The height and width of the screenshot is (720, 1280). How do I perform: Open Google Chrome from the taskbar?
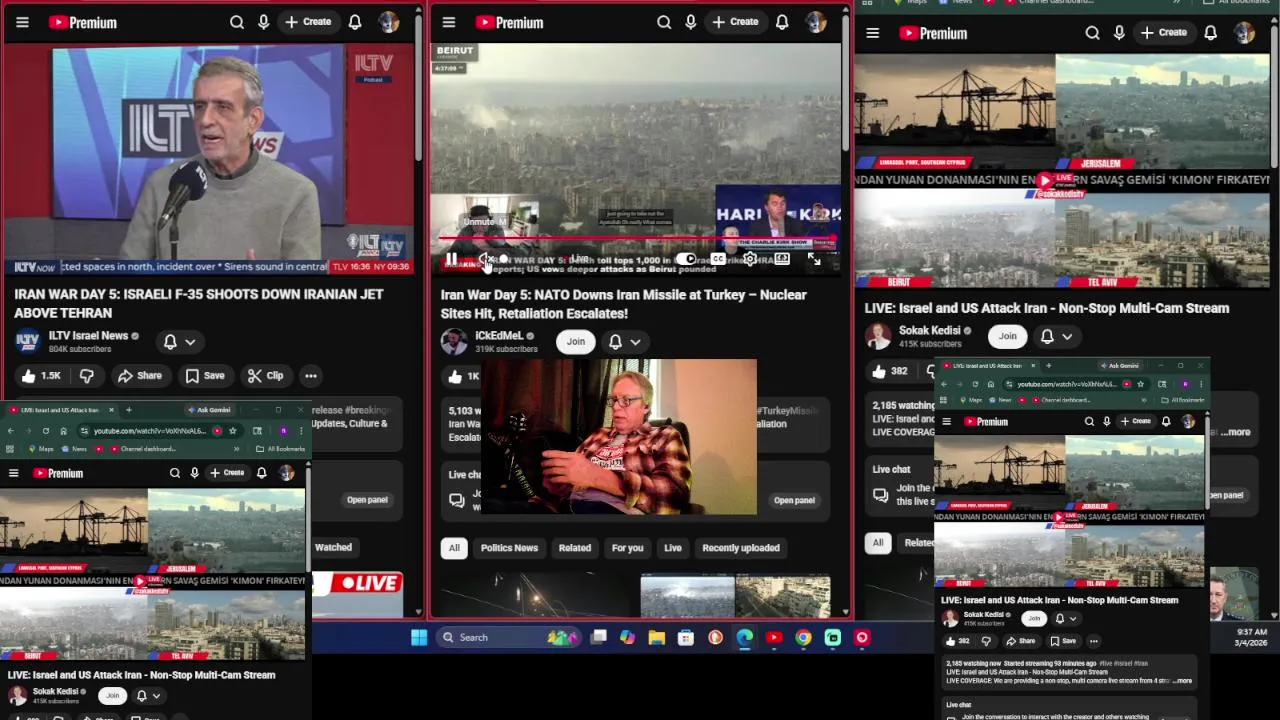804,637
